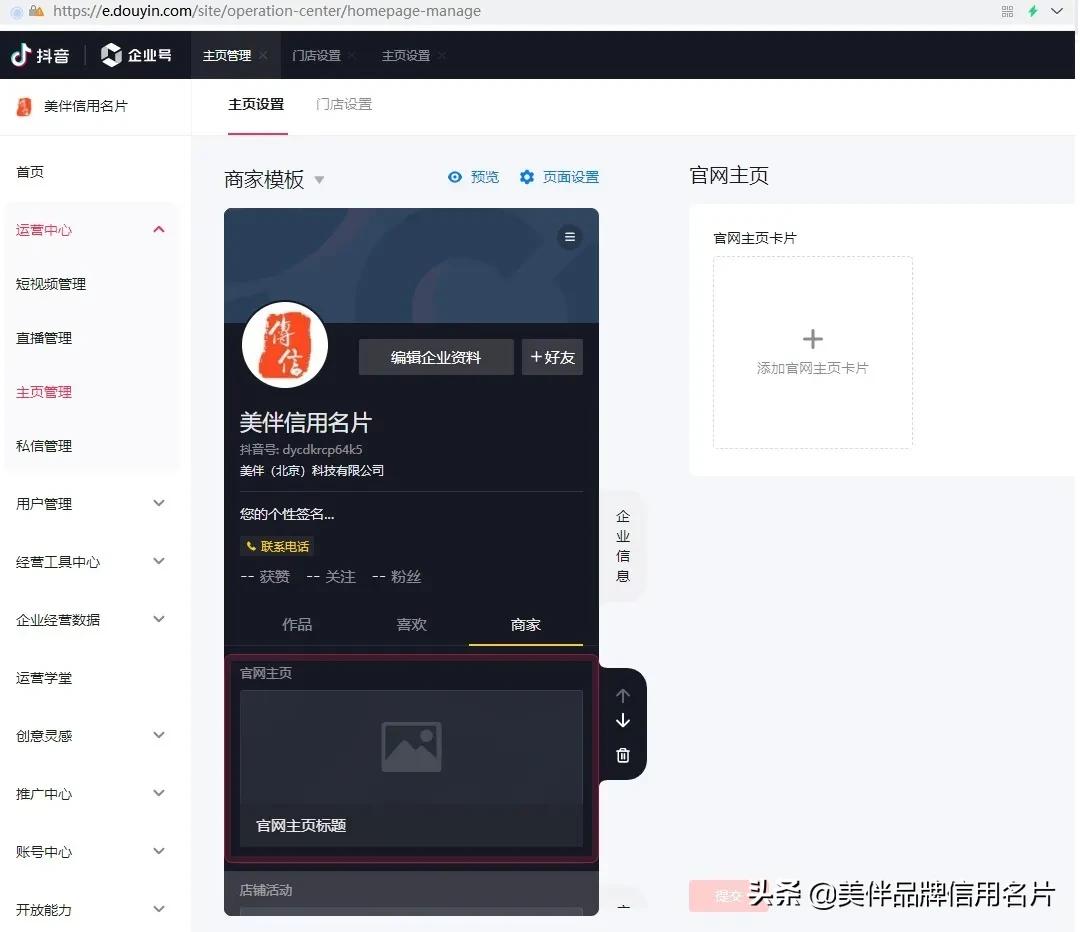Screen dimensions: 1080x932
Task: Click the 官网主页标题 text
Action: pyautogui.click(x=301, y=825)
